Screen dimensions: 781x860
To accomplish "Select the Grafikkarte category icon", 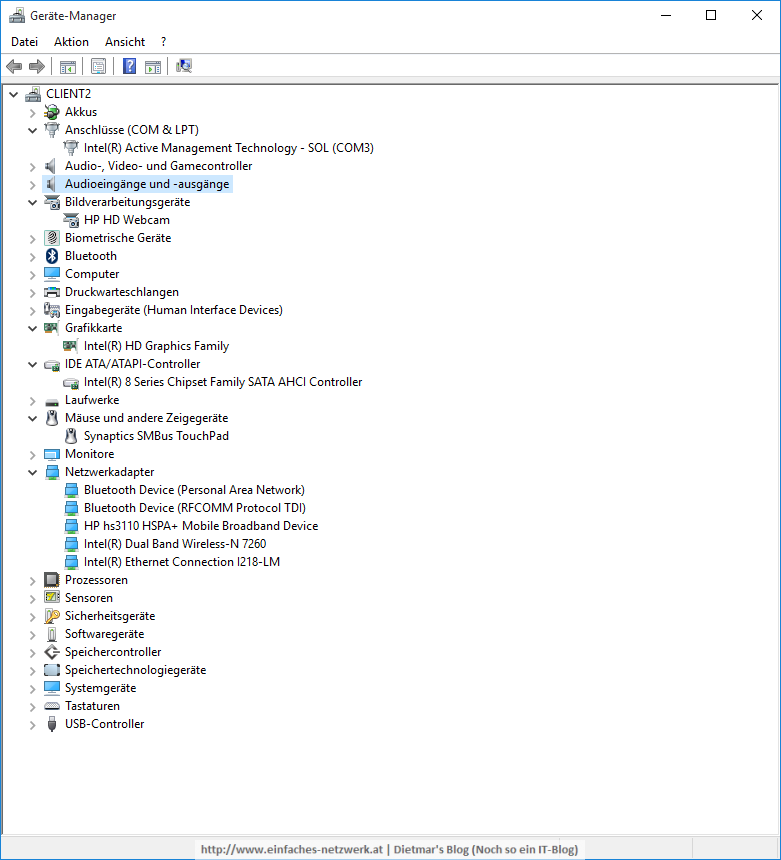I will [52, 328].
